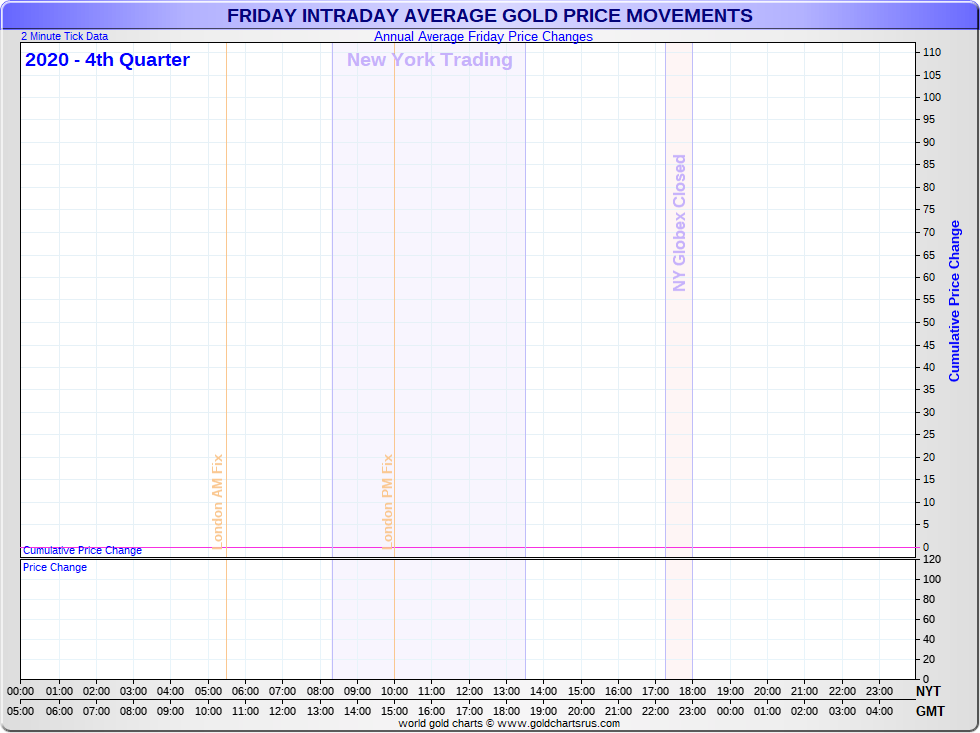Viewport: 980px width, 733px height.
Task: Click the 'New York Trading' session label
Action: coord(429,60)
